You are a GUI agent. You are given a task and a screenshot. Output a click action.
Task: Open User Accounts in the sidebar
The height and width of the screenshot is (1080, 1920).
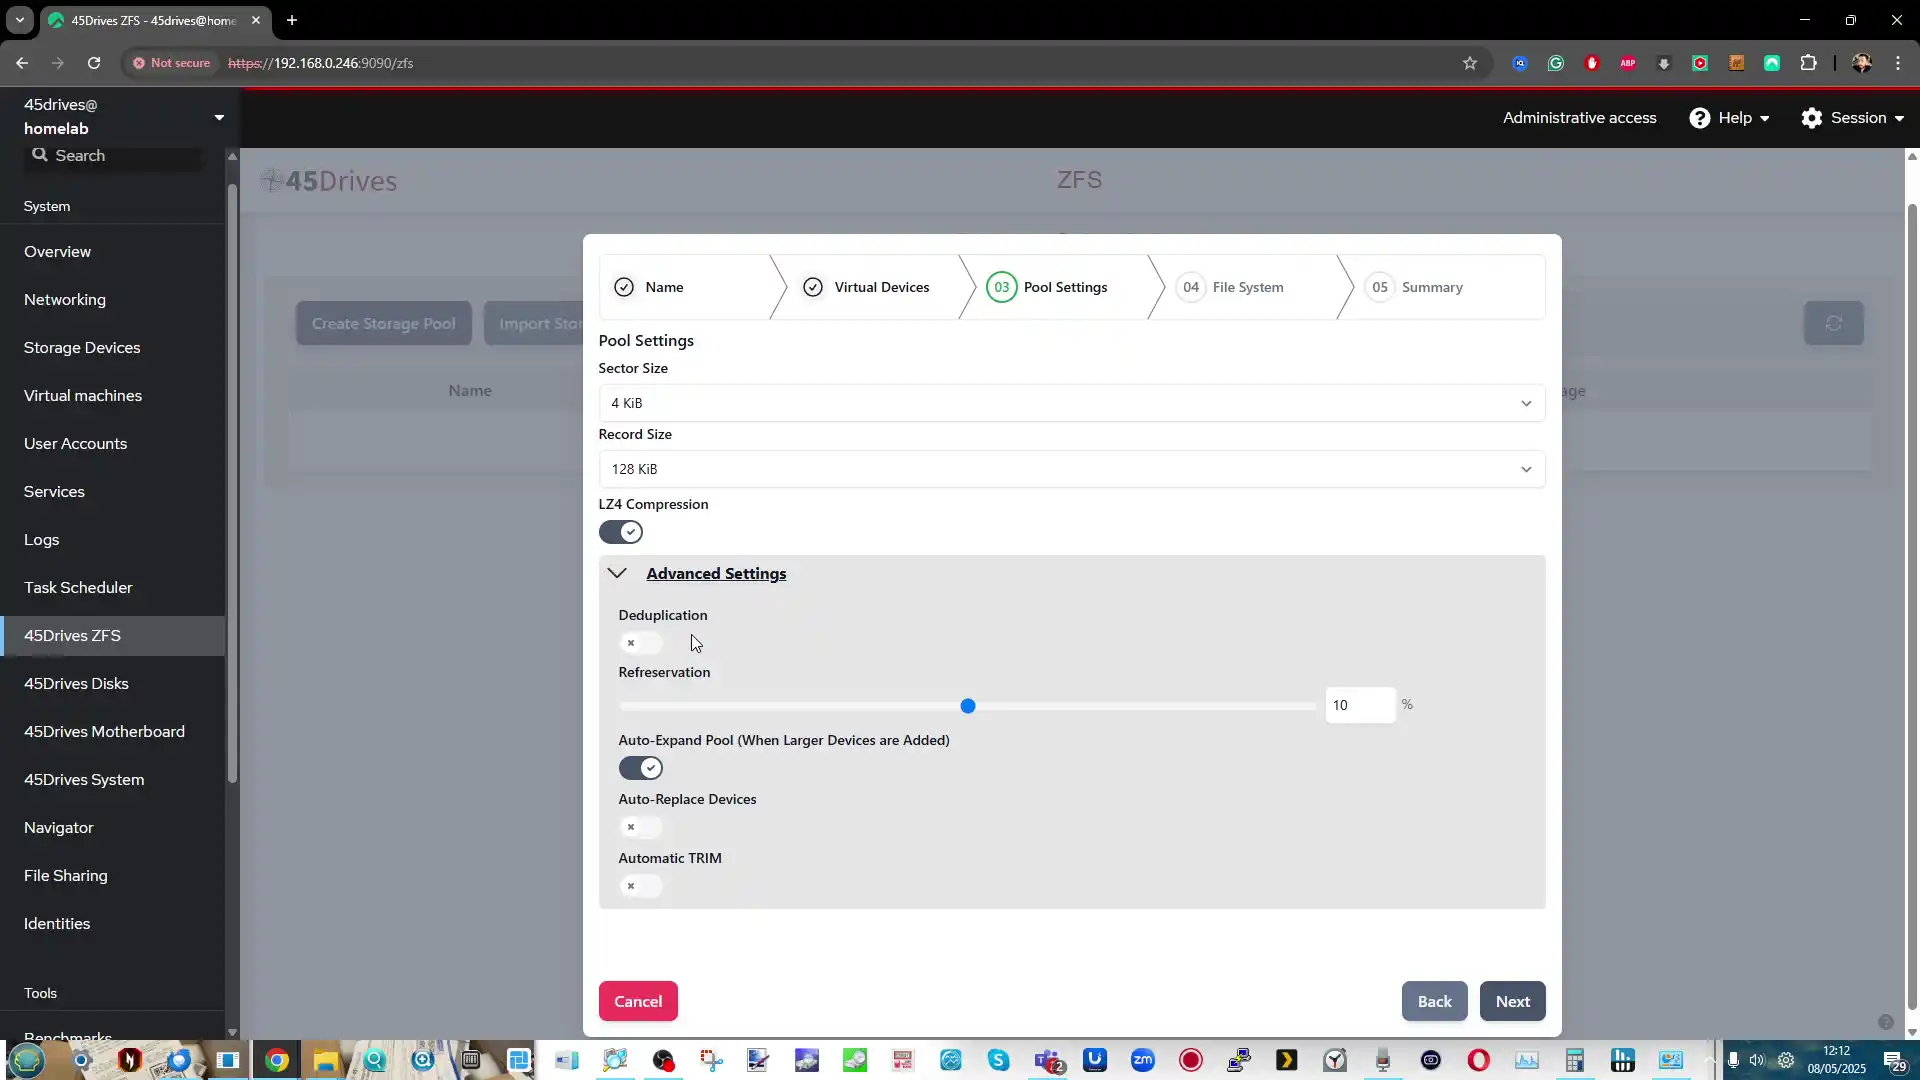112,444
